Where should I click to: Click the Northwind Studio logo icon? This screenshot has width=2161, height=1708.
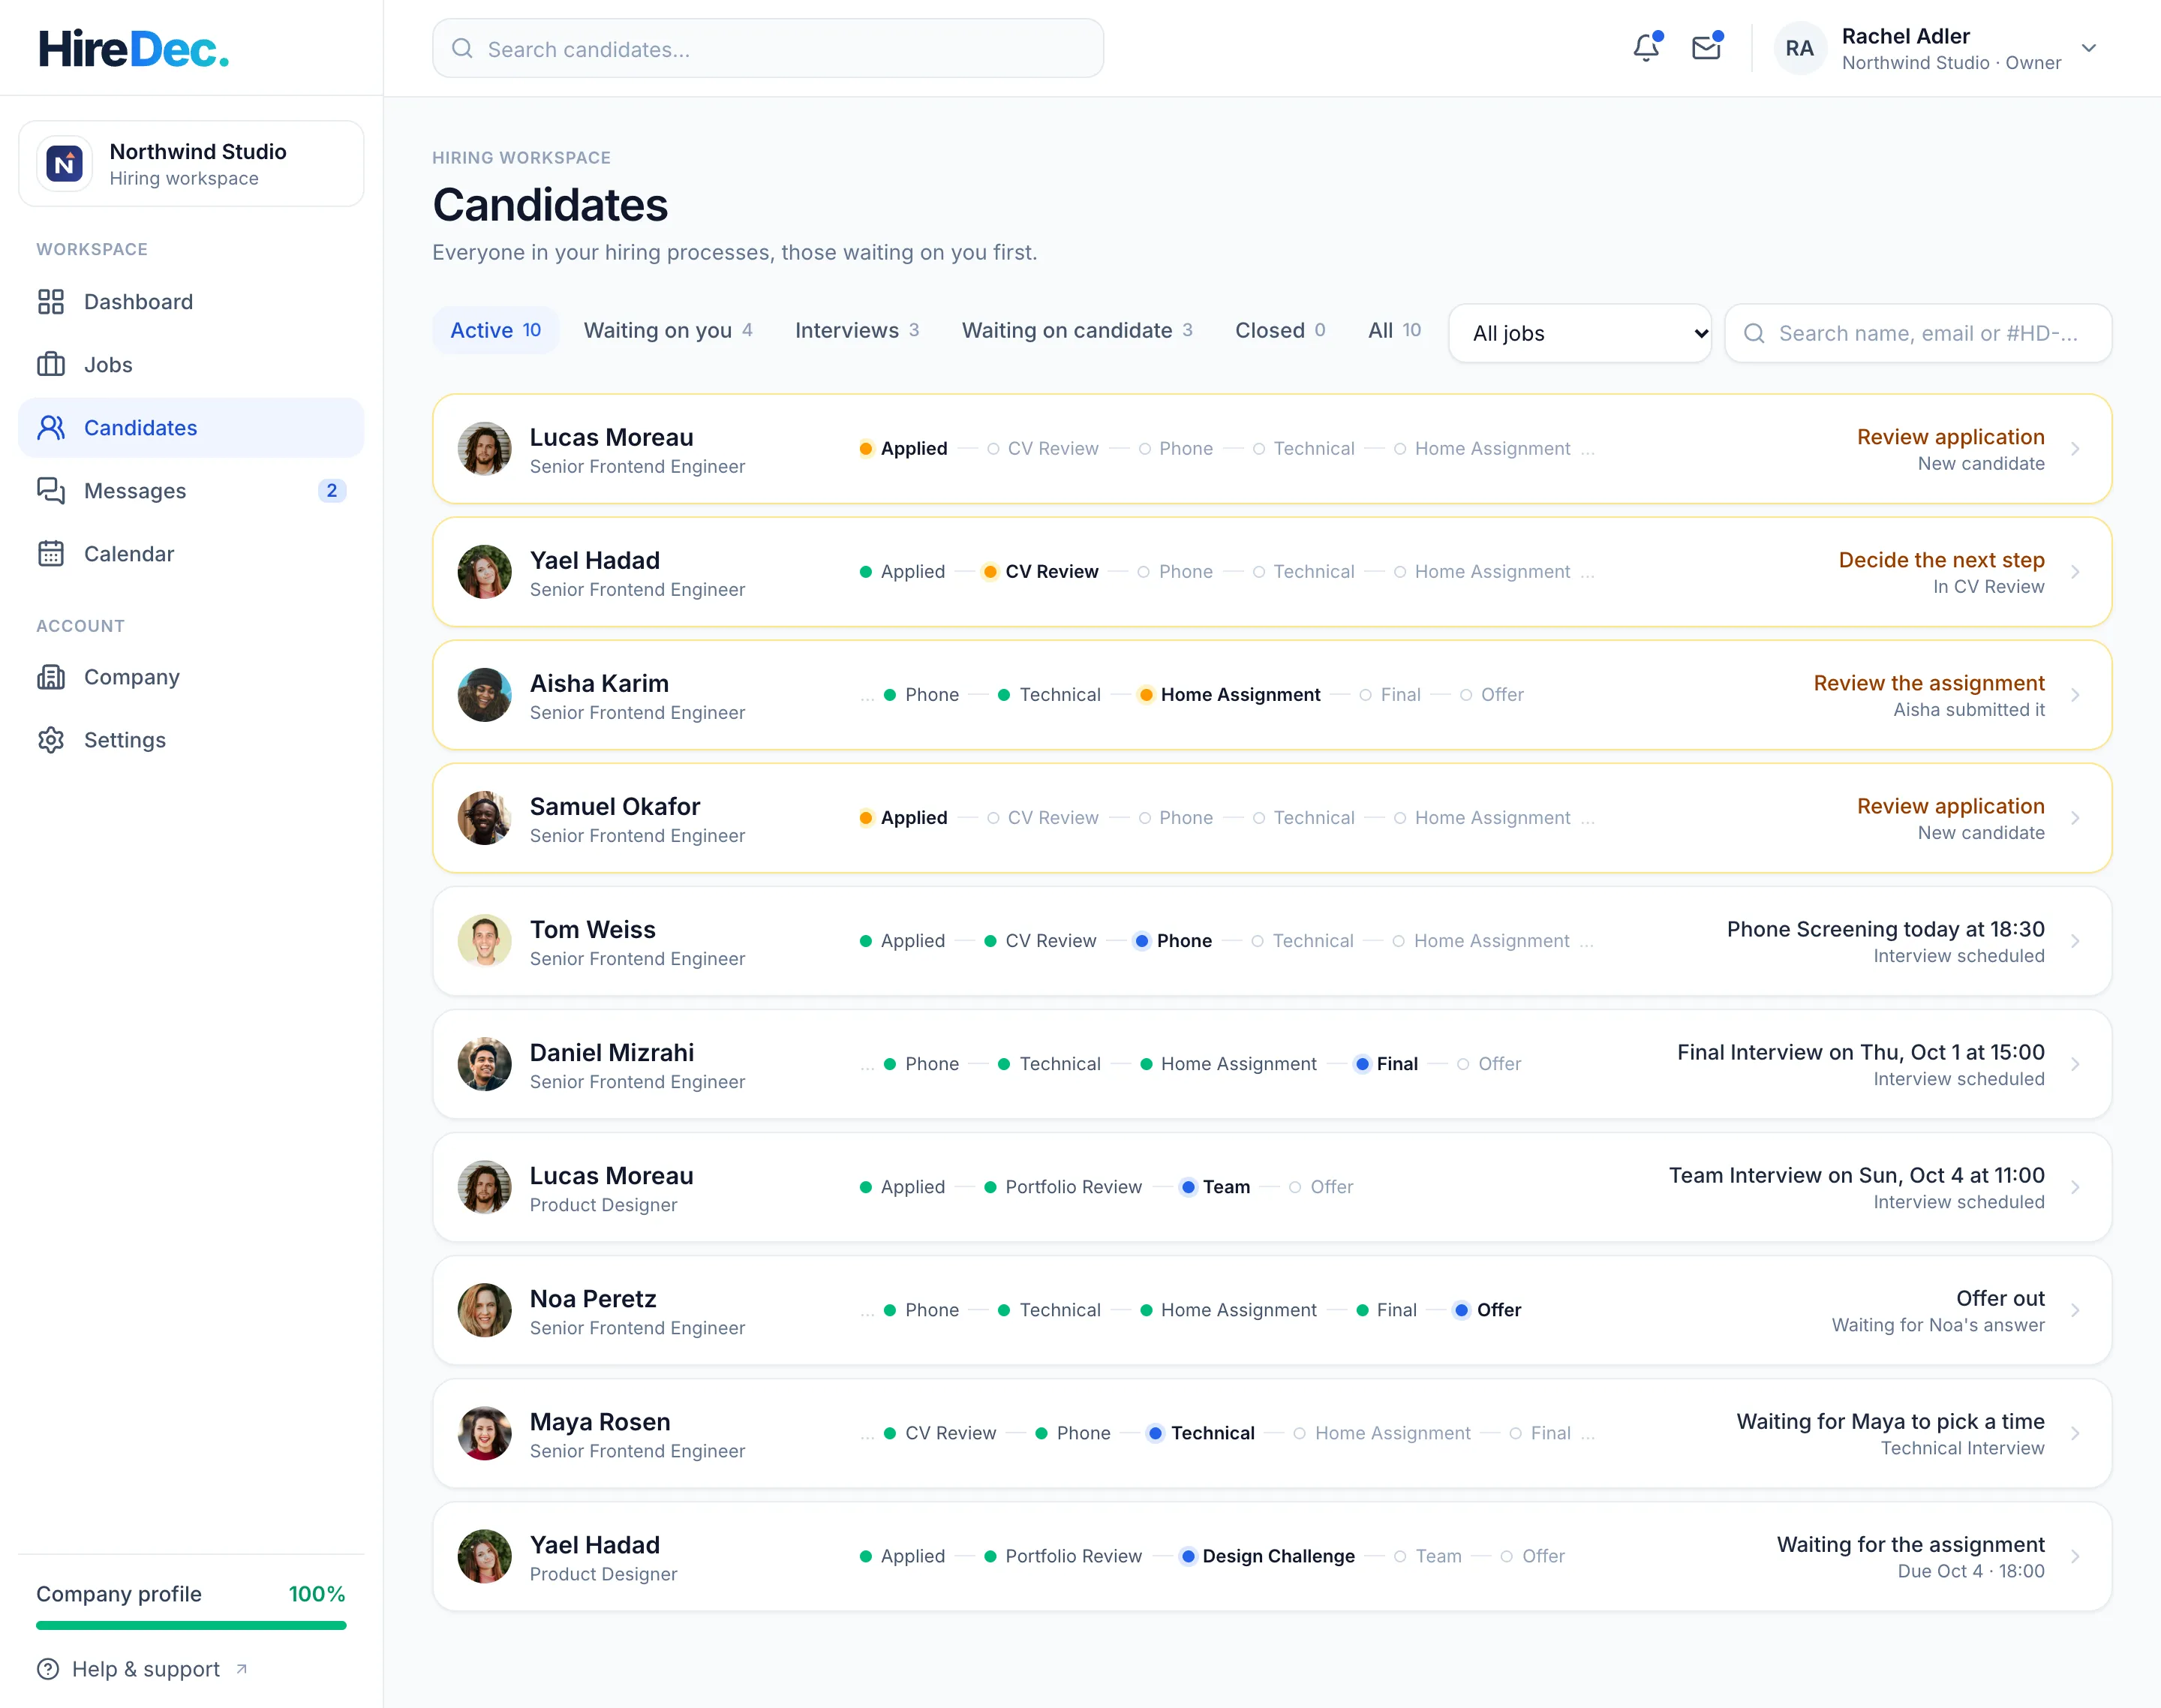[65, 164]
